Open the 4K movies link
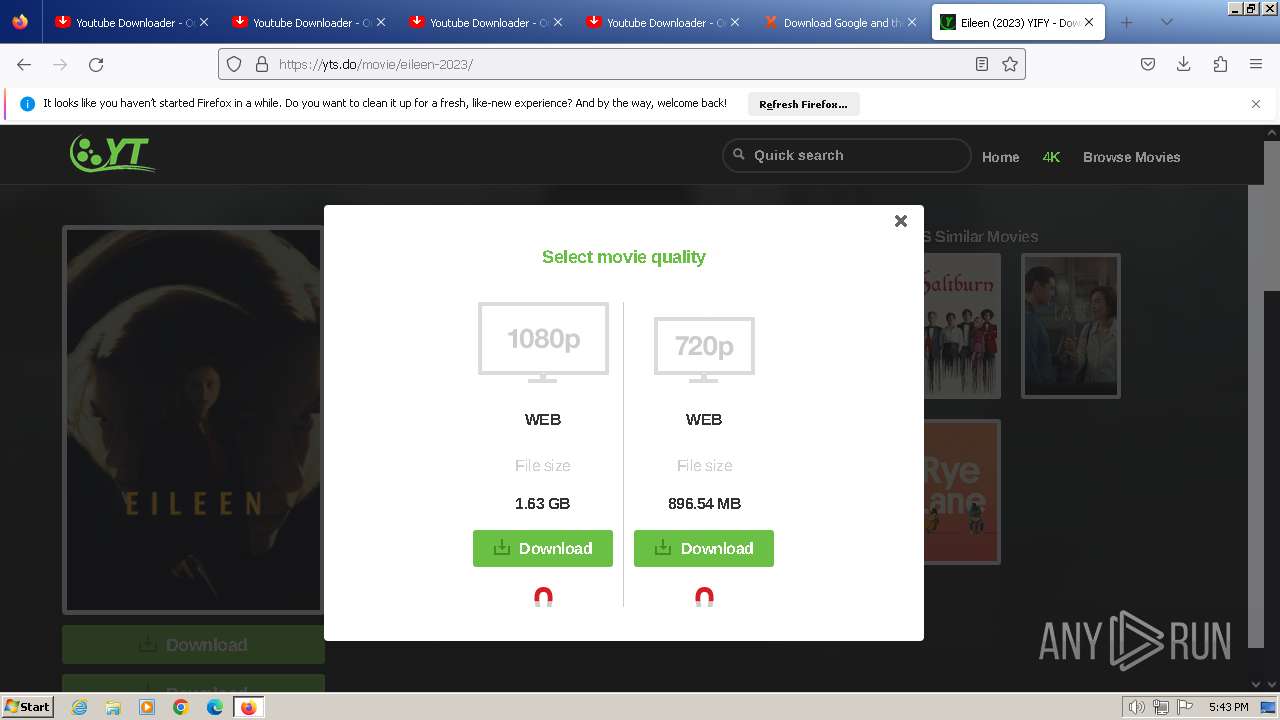The width and height of the screenshot is (1280, 720). [x=1051, y=157]
